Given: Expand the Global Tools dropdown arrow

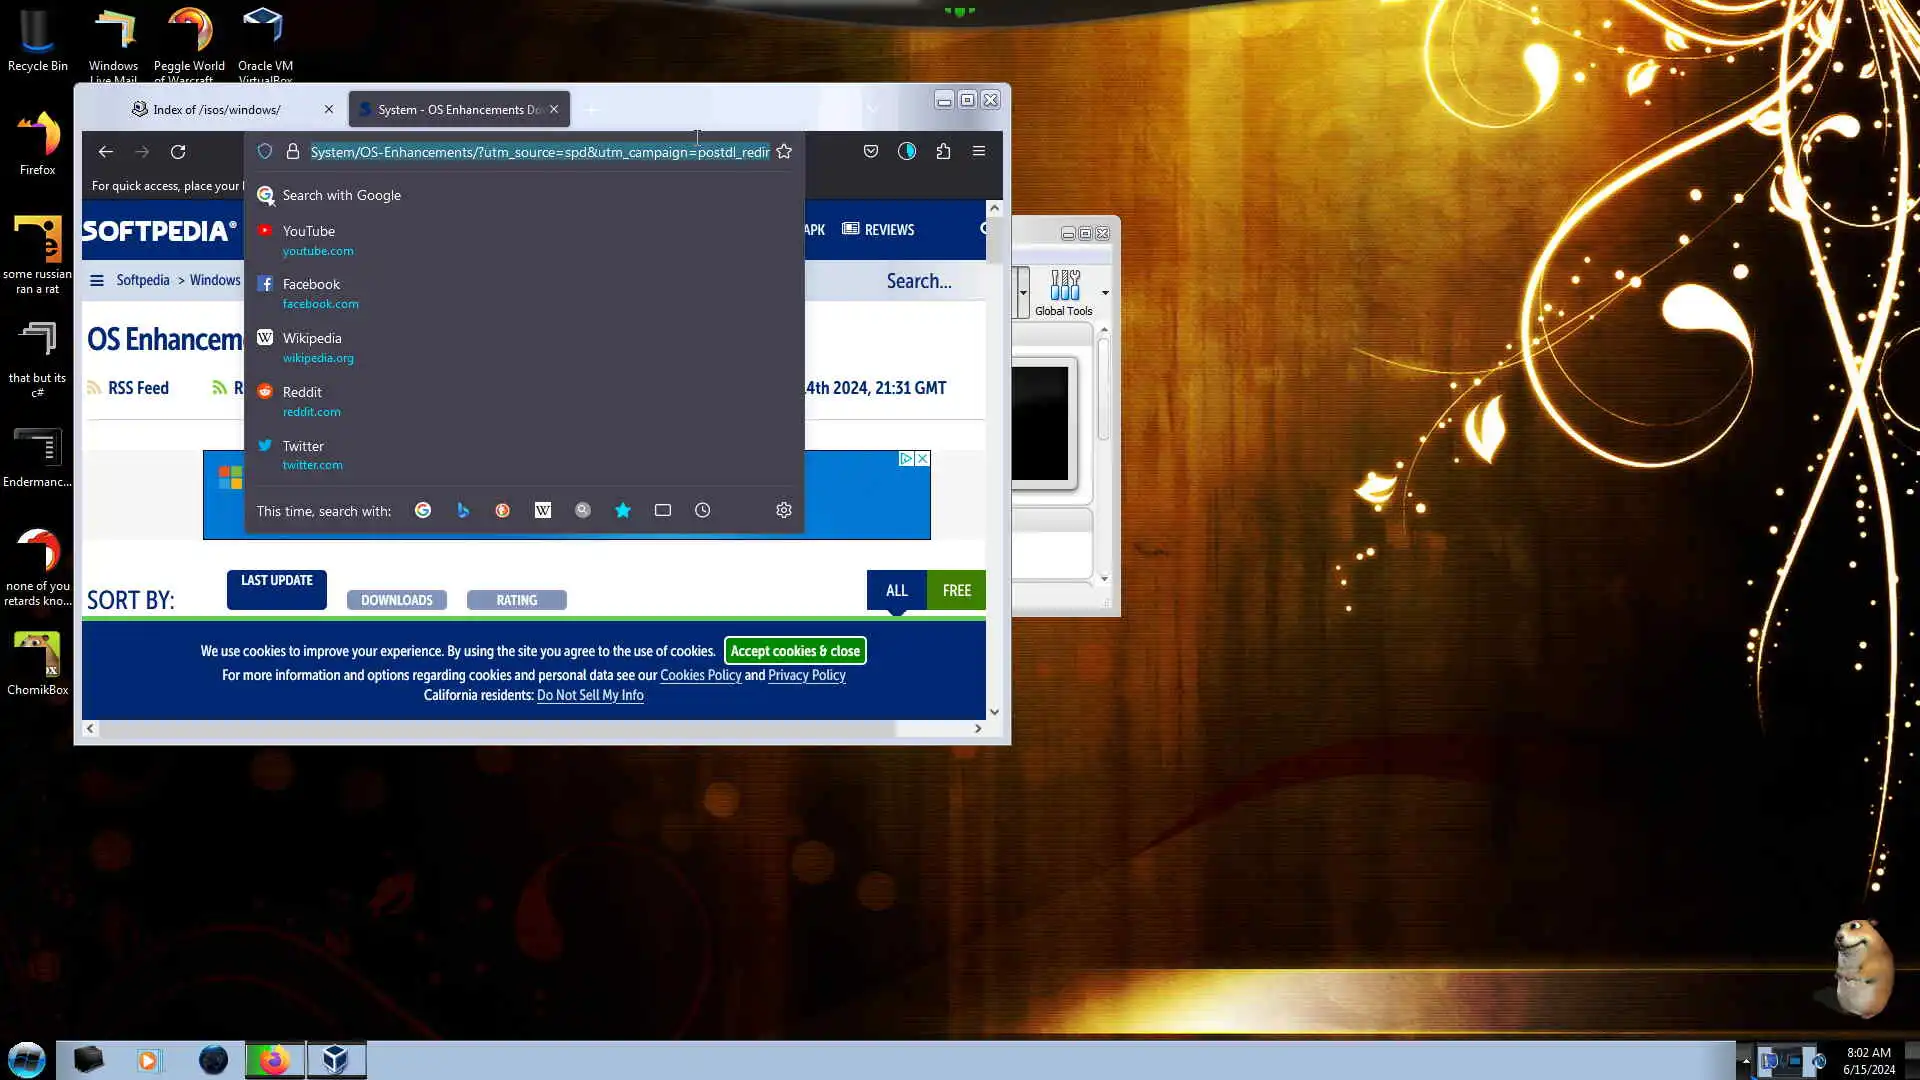Looking at the screenshot, I should pos(1105,293).
